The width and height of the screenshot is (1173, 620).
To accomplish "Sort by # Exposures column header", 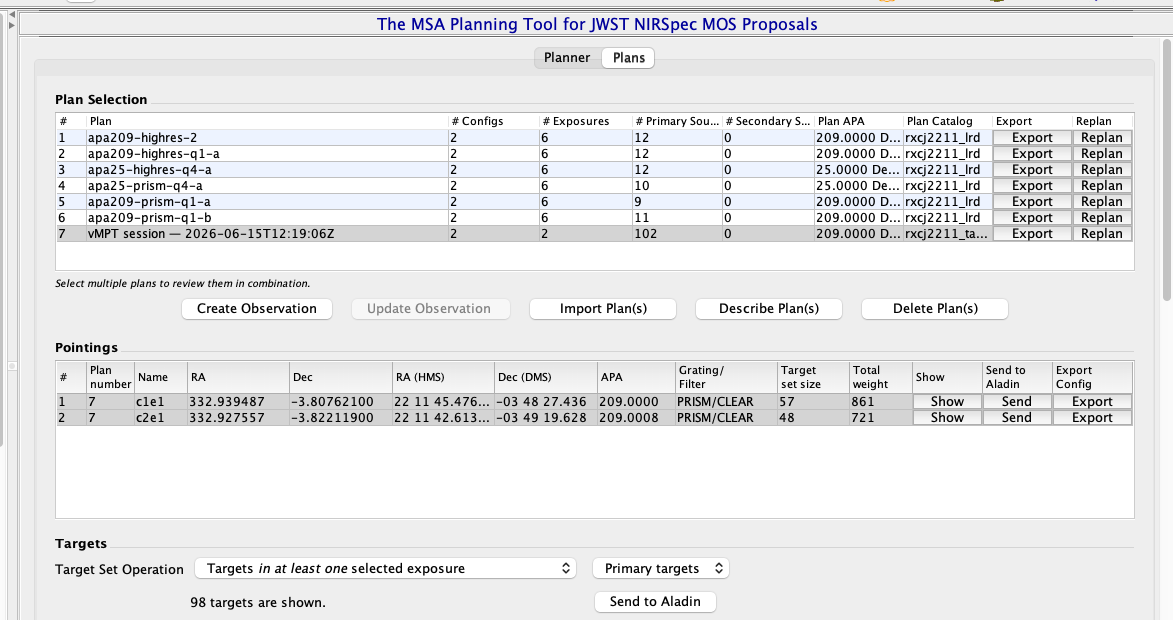I will (586, 121).
